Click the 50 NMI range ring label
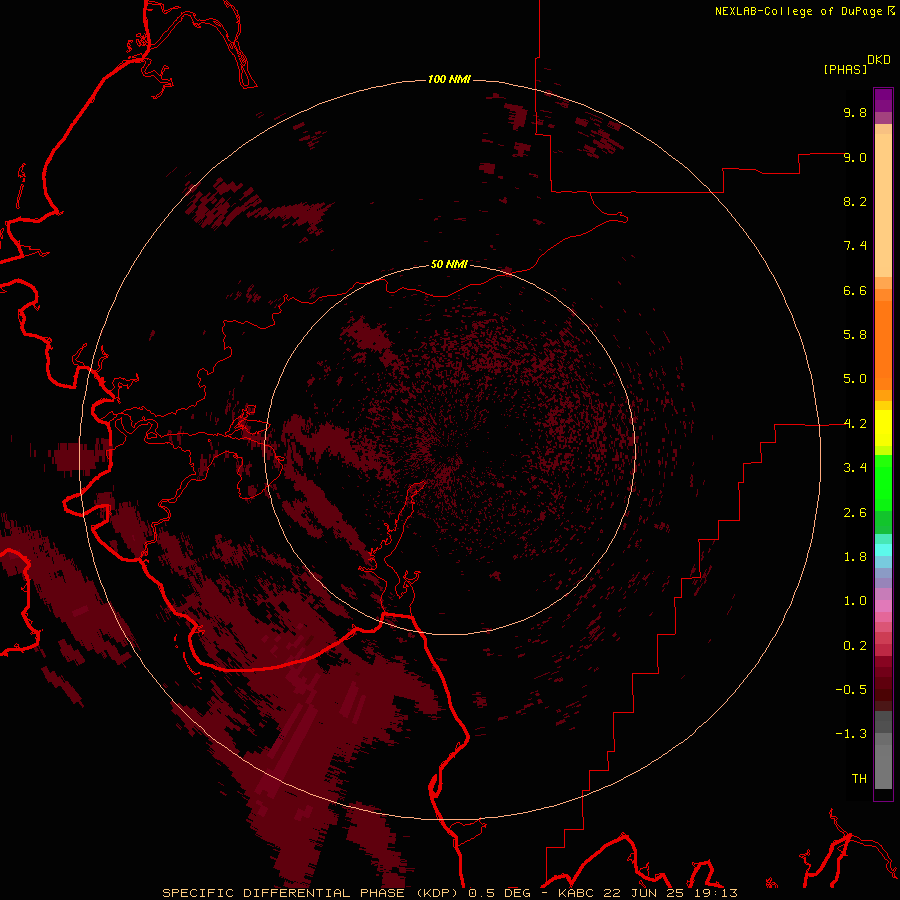 [x=449, y=264]
